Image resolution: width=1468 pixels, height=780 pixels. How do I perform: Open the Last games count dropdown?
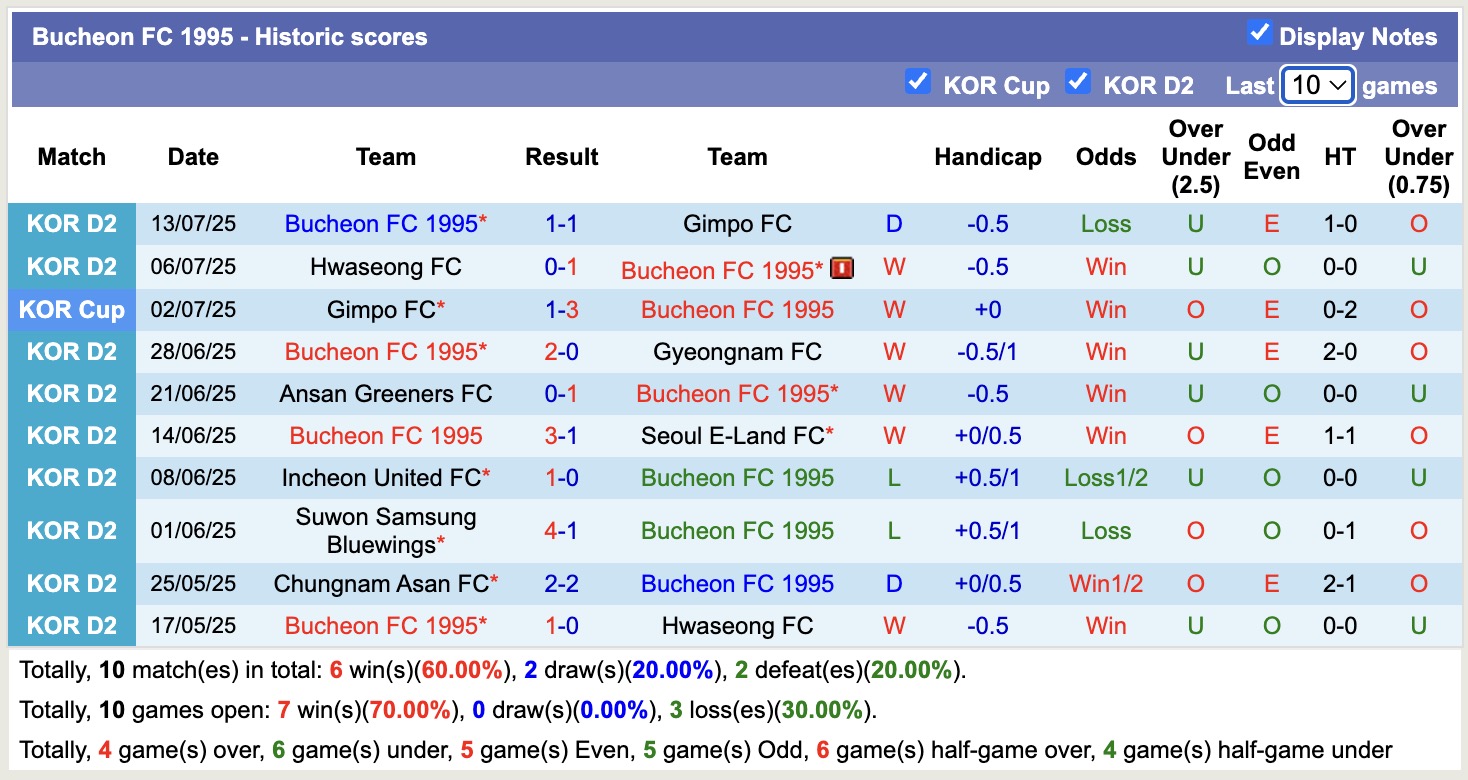click(1317, 85)
